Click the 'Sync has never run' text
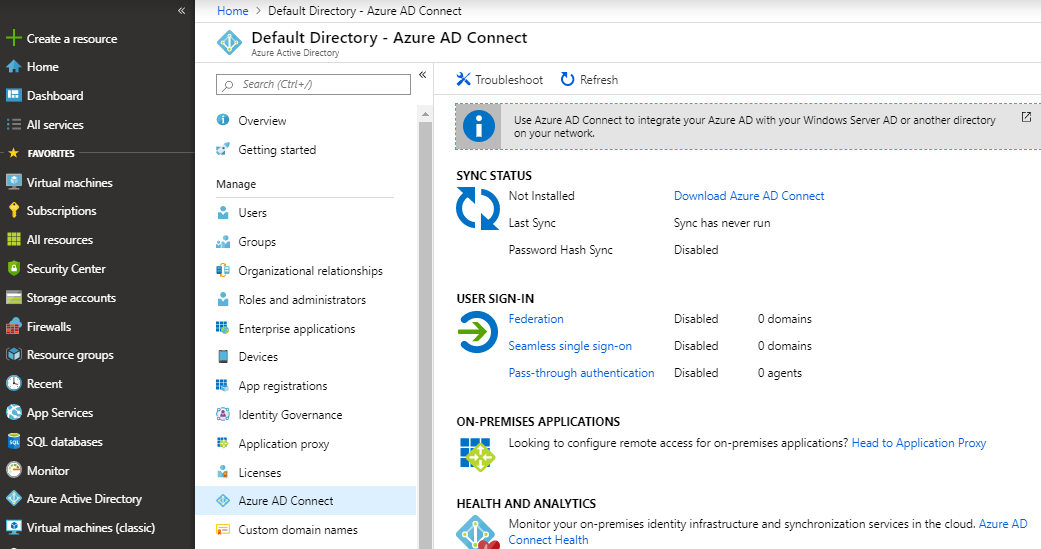This screenshot has width=1041, height=549. pos(722,223)
